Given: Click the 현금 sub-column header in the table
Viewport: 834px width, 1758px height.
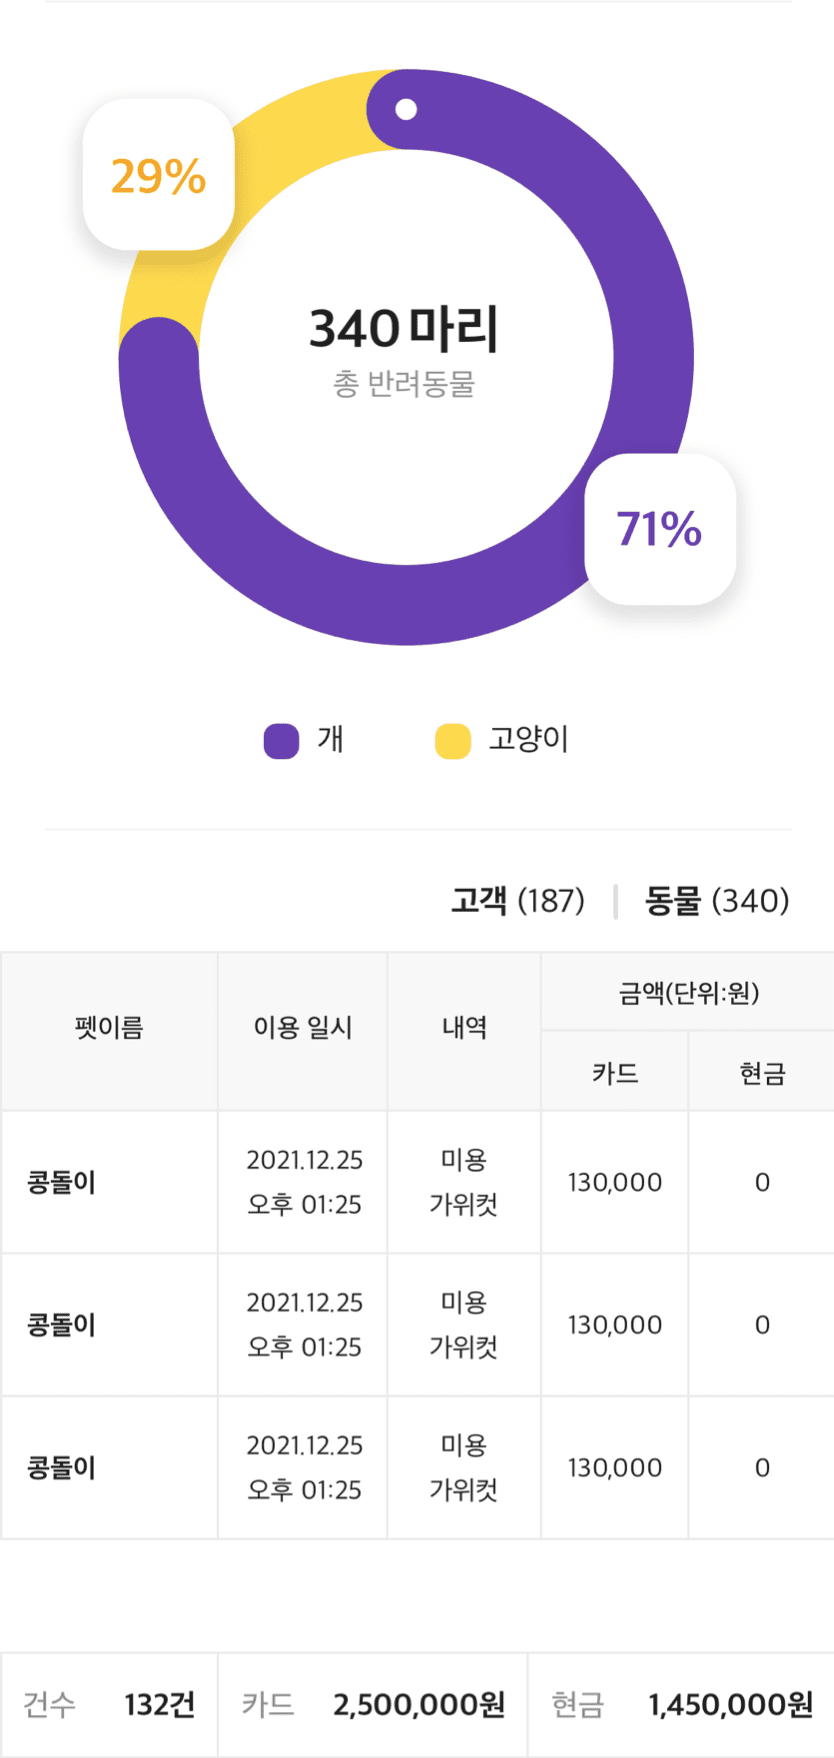Looking at the screenshot, I should [762, 1073].
